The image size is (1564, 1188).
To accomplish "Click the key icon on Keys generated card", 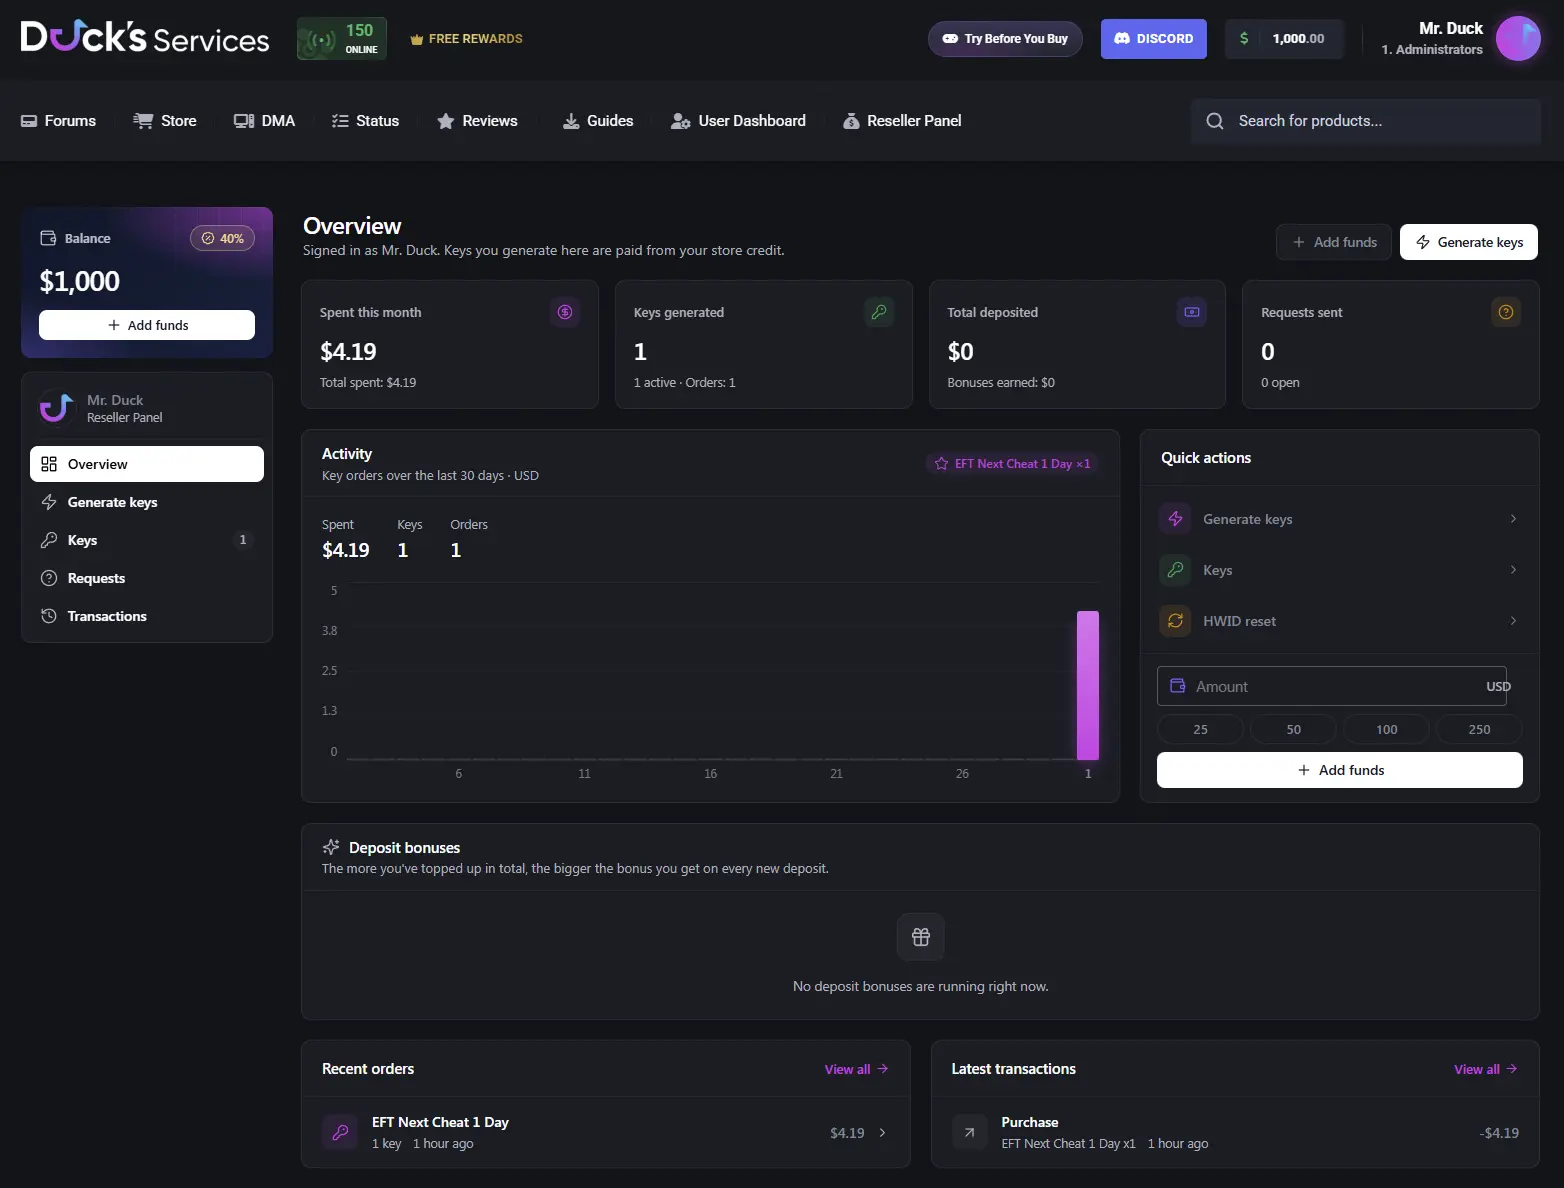I will pyautogui.click(x=879, y=312).
